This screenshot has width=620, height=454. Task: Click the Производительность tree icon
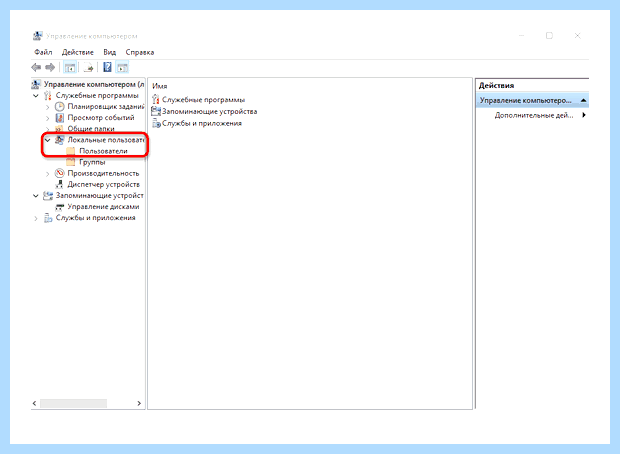(x=59, y=173)
